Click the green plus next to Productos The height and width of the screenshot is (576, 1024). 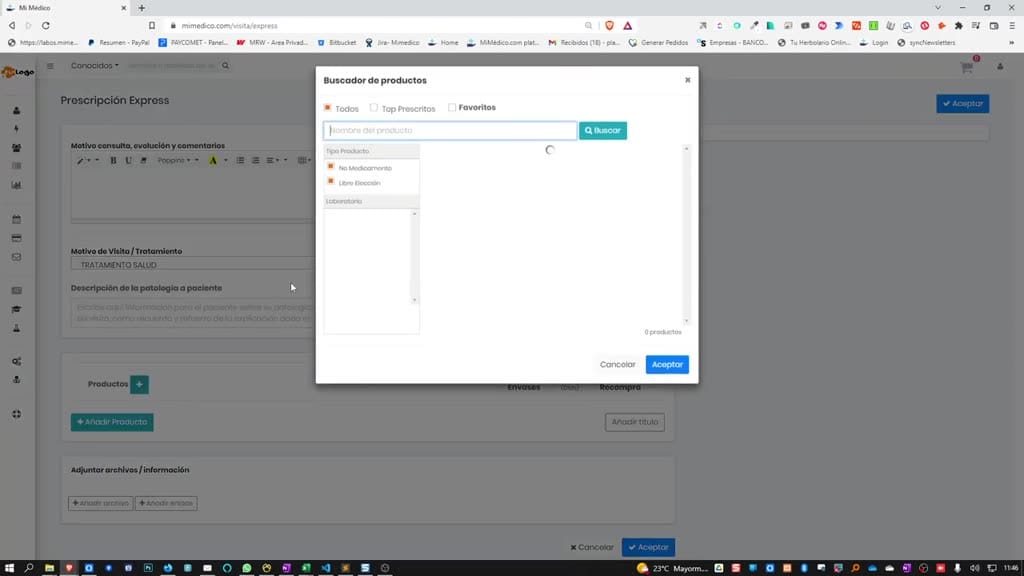pos(139,385)
